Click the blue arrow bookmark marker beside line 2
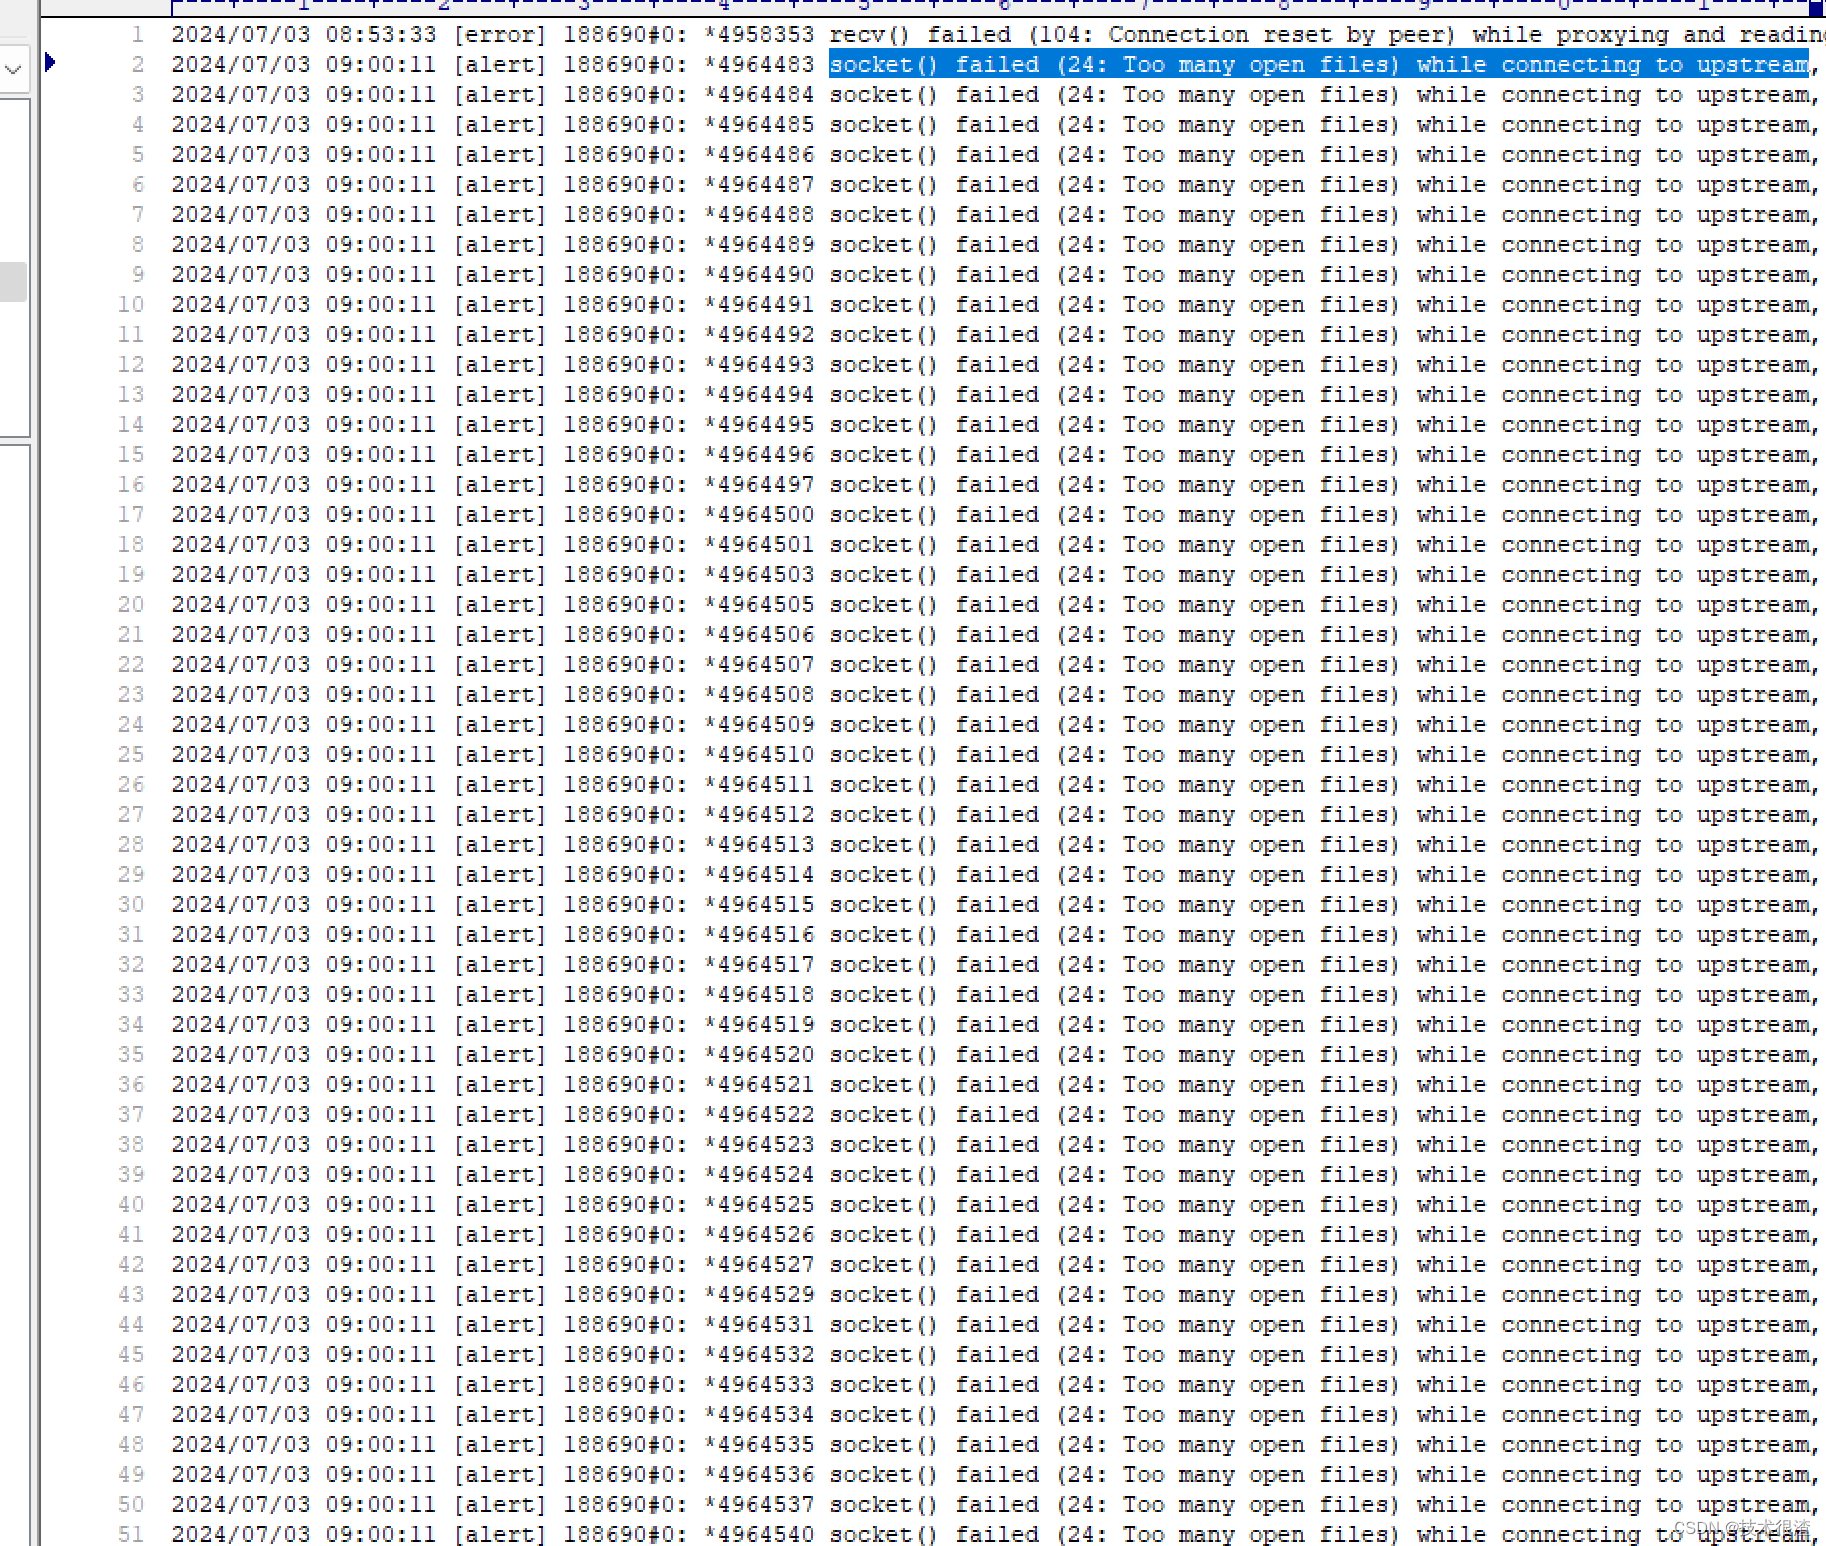Viewport: 1826px width, 1546px height. coord(49,62)
